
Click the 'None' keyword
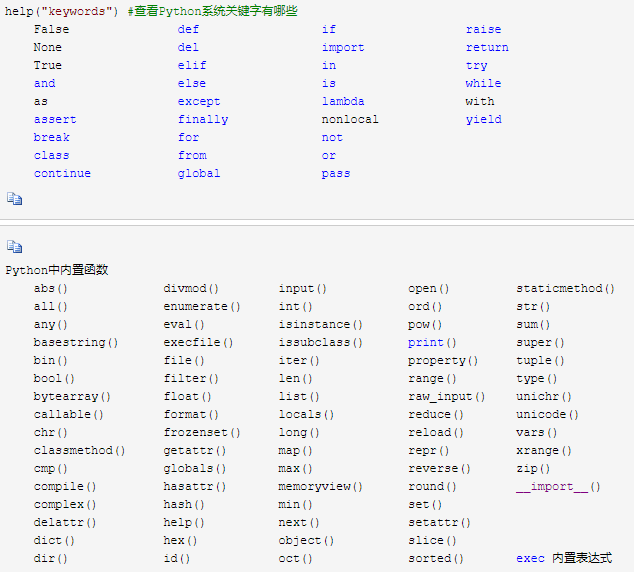[48, 47]
